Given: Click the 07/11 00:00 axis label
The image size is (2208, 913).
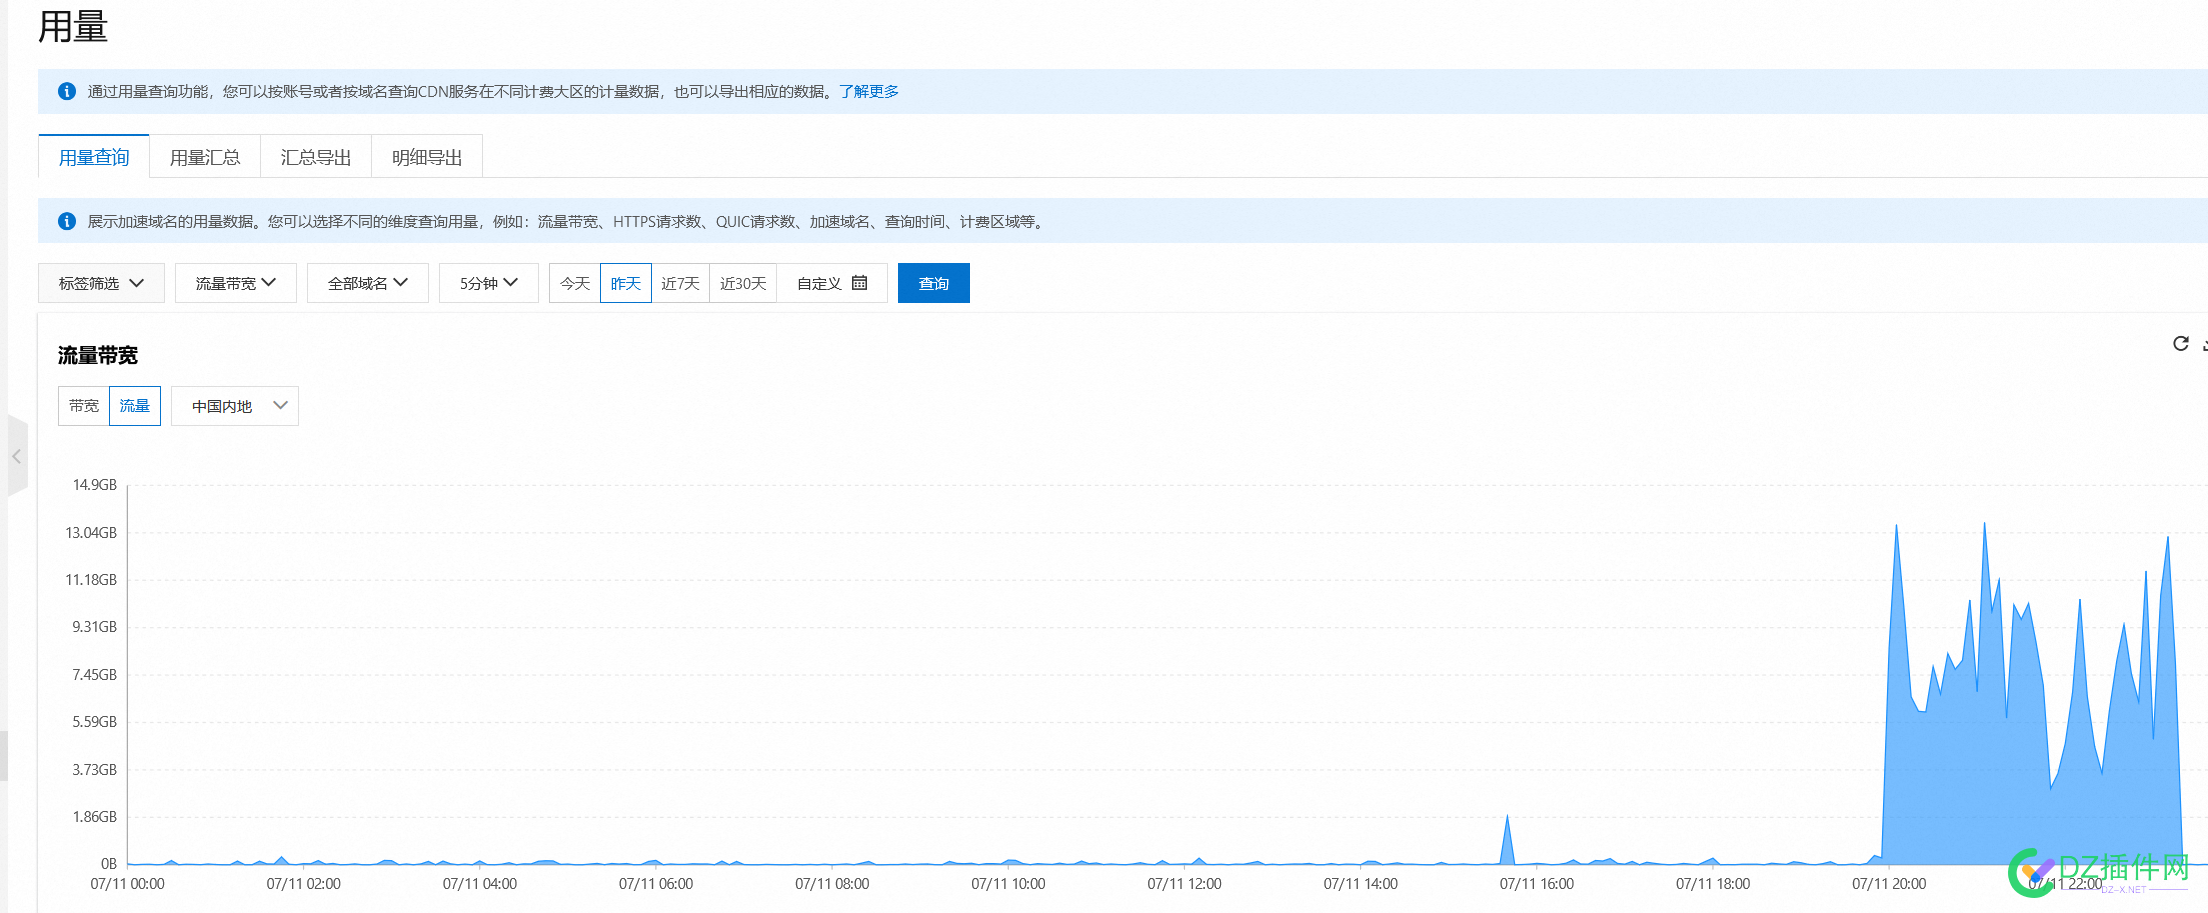Looking at the screenshot, I should tap(127, 884).
